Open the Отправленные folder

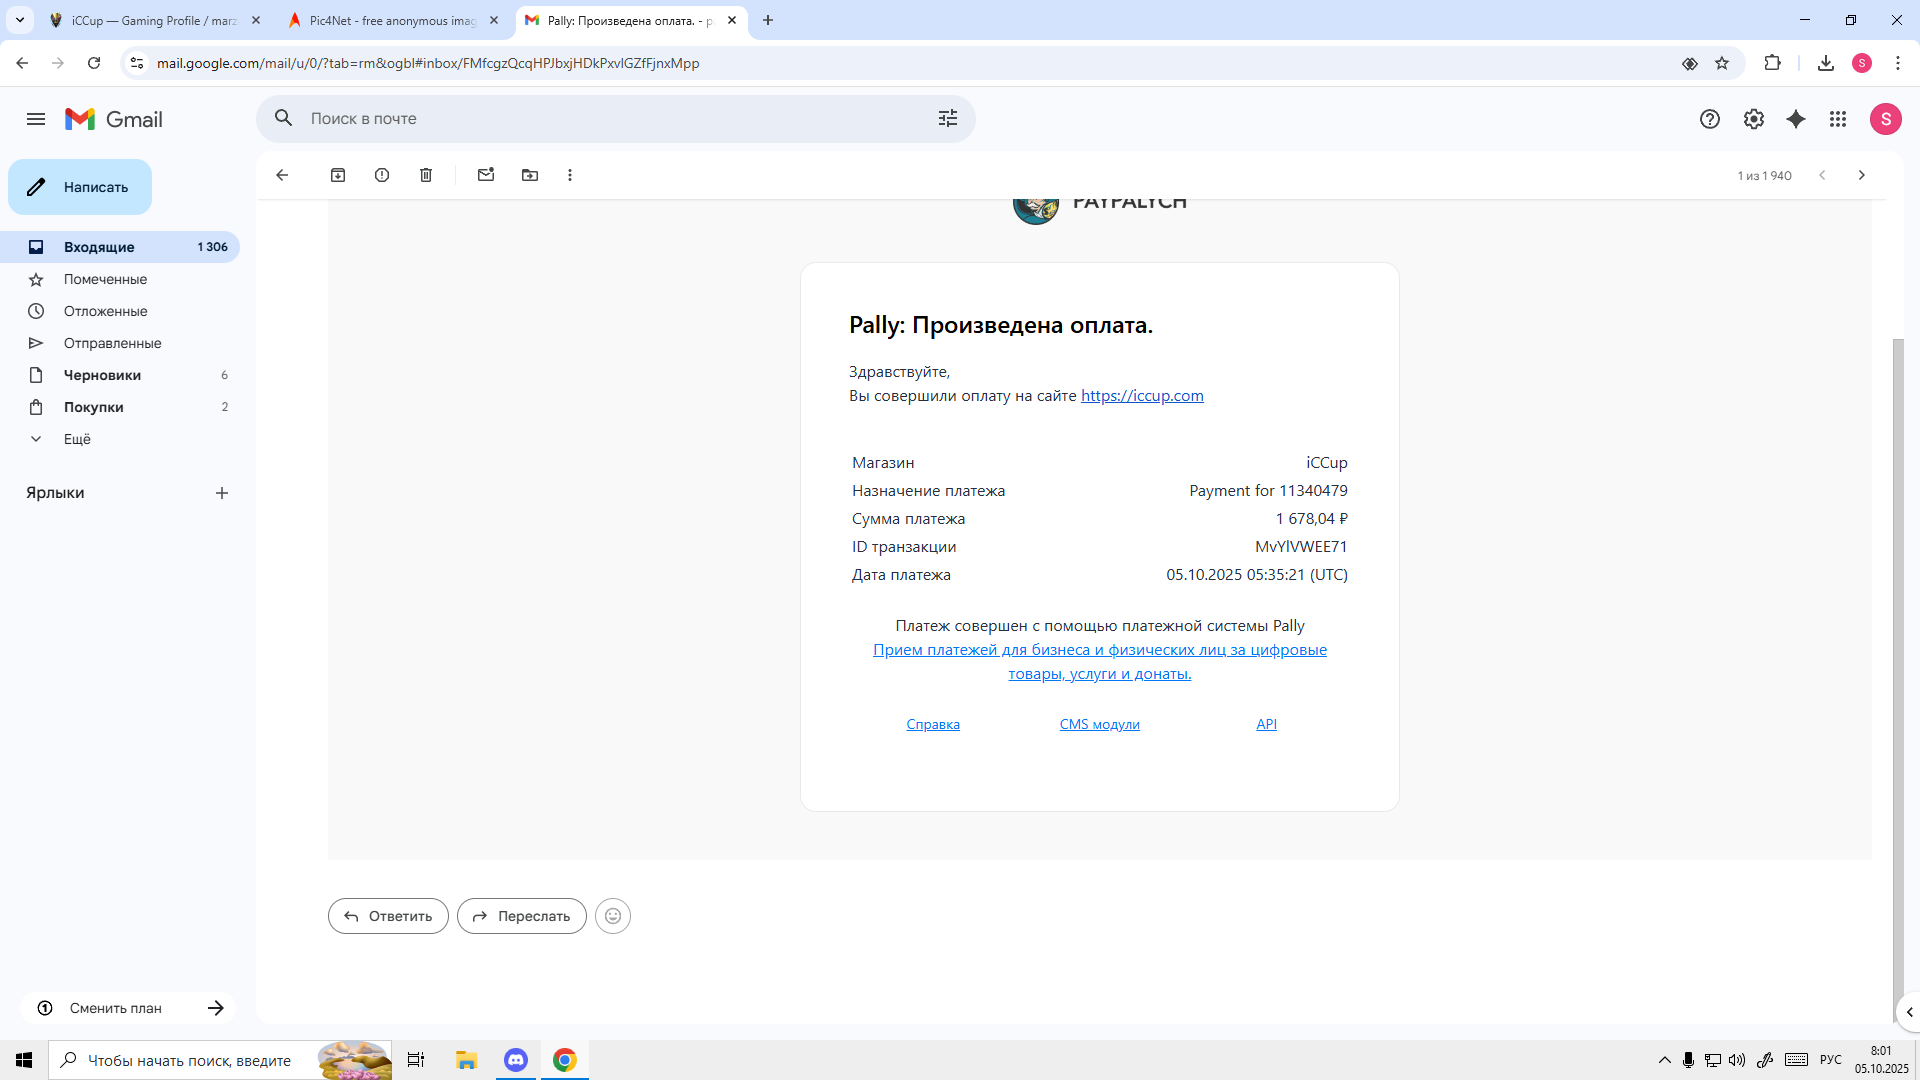(x=112, y=343)
